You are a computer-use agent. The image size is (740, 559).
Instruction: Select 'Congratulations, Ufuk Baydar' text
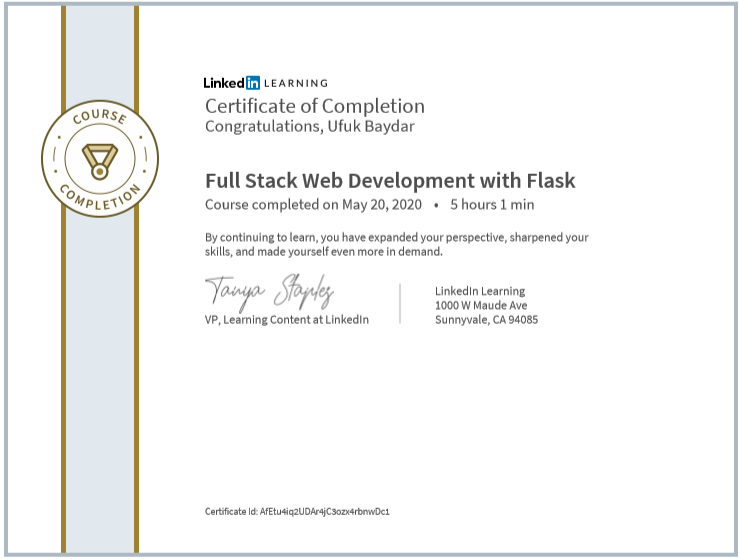coord(310,127)
